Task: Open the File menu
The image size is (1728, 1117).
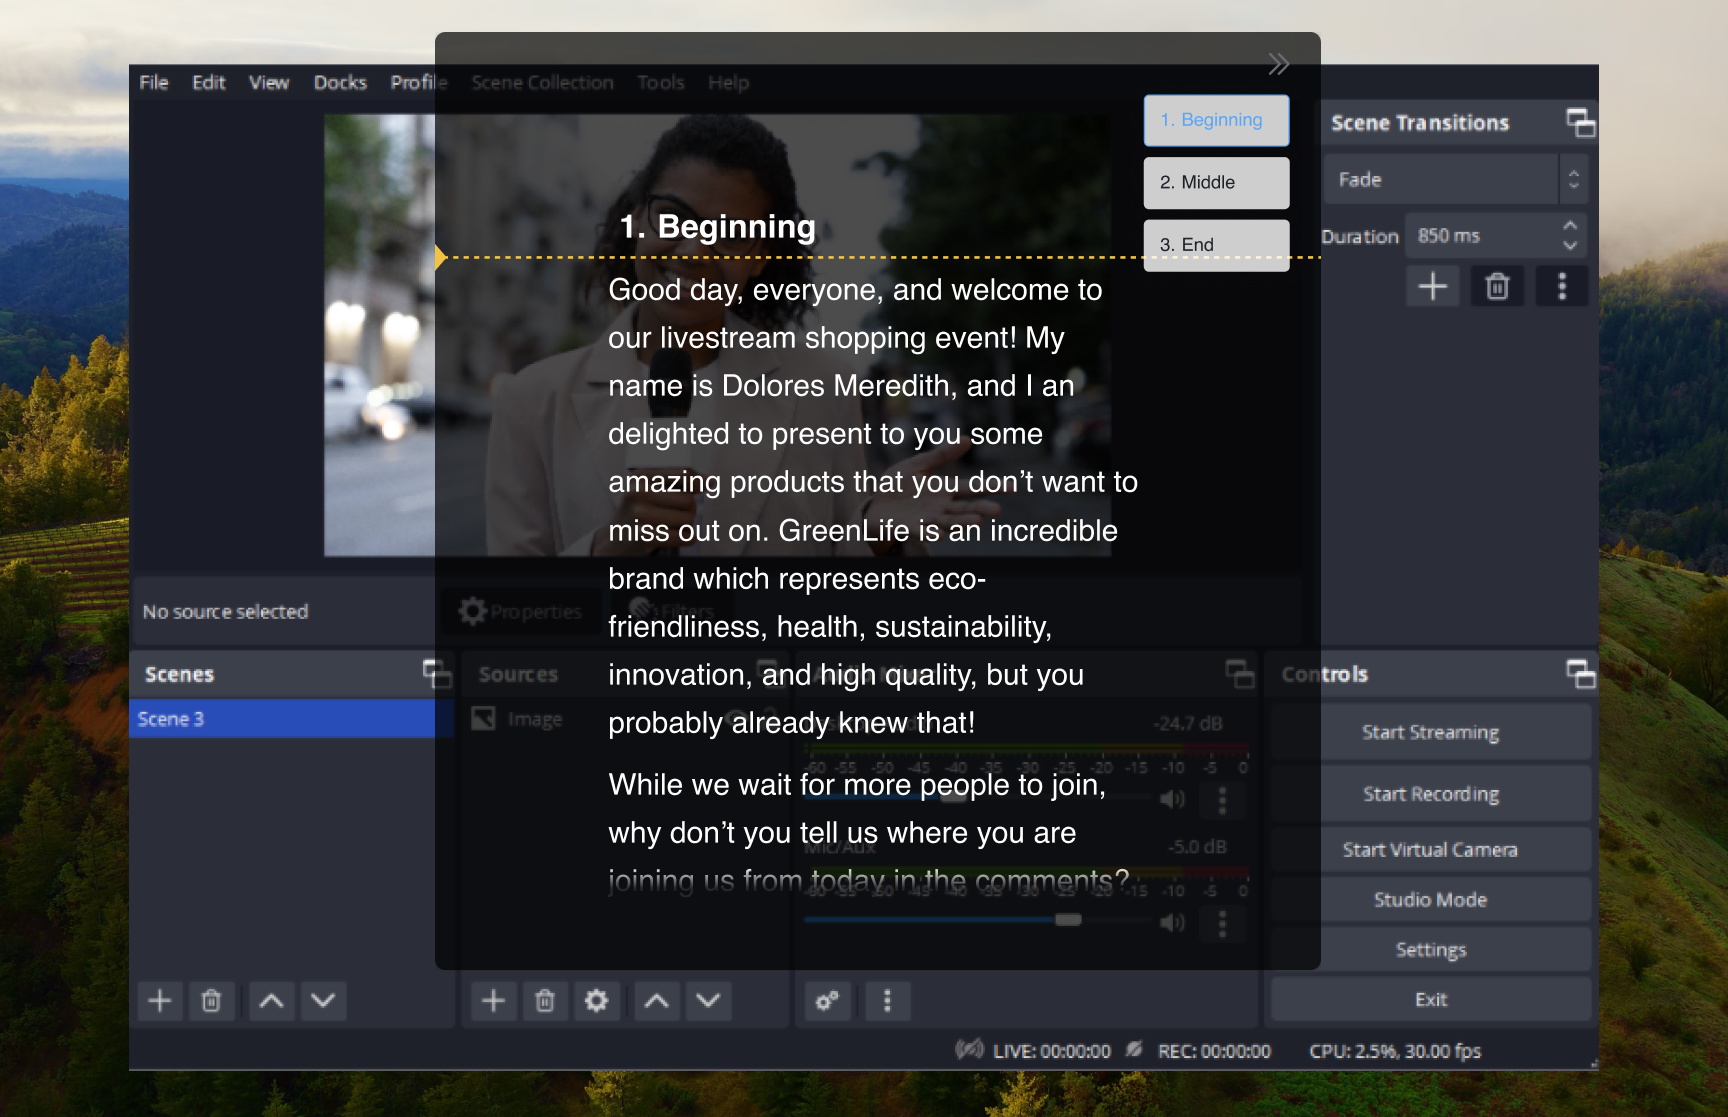Action: [154, 83]
